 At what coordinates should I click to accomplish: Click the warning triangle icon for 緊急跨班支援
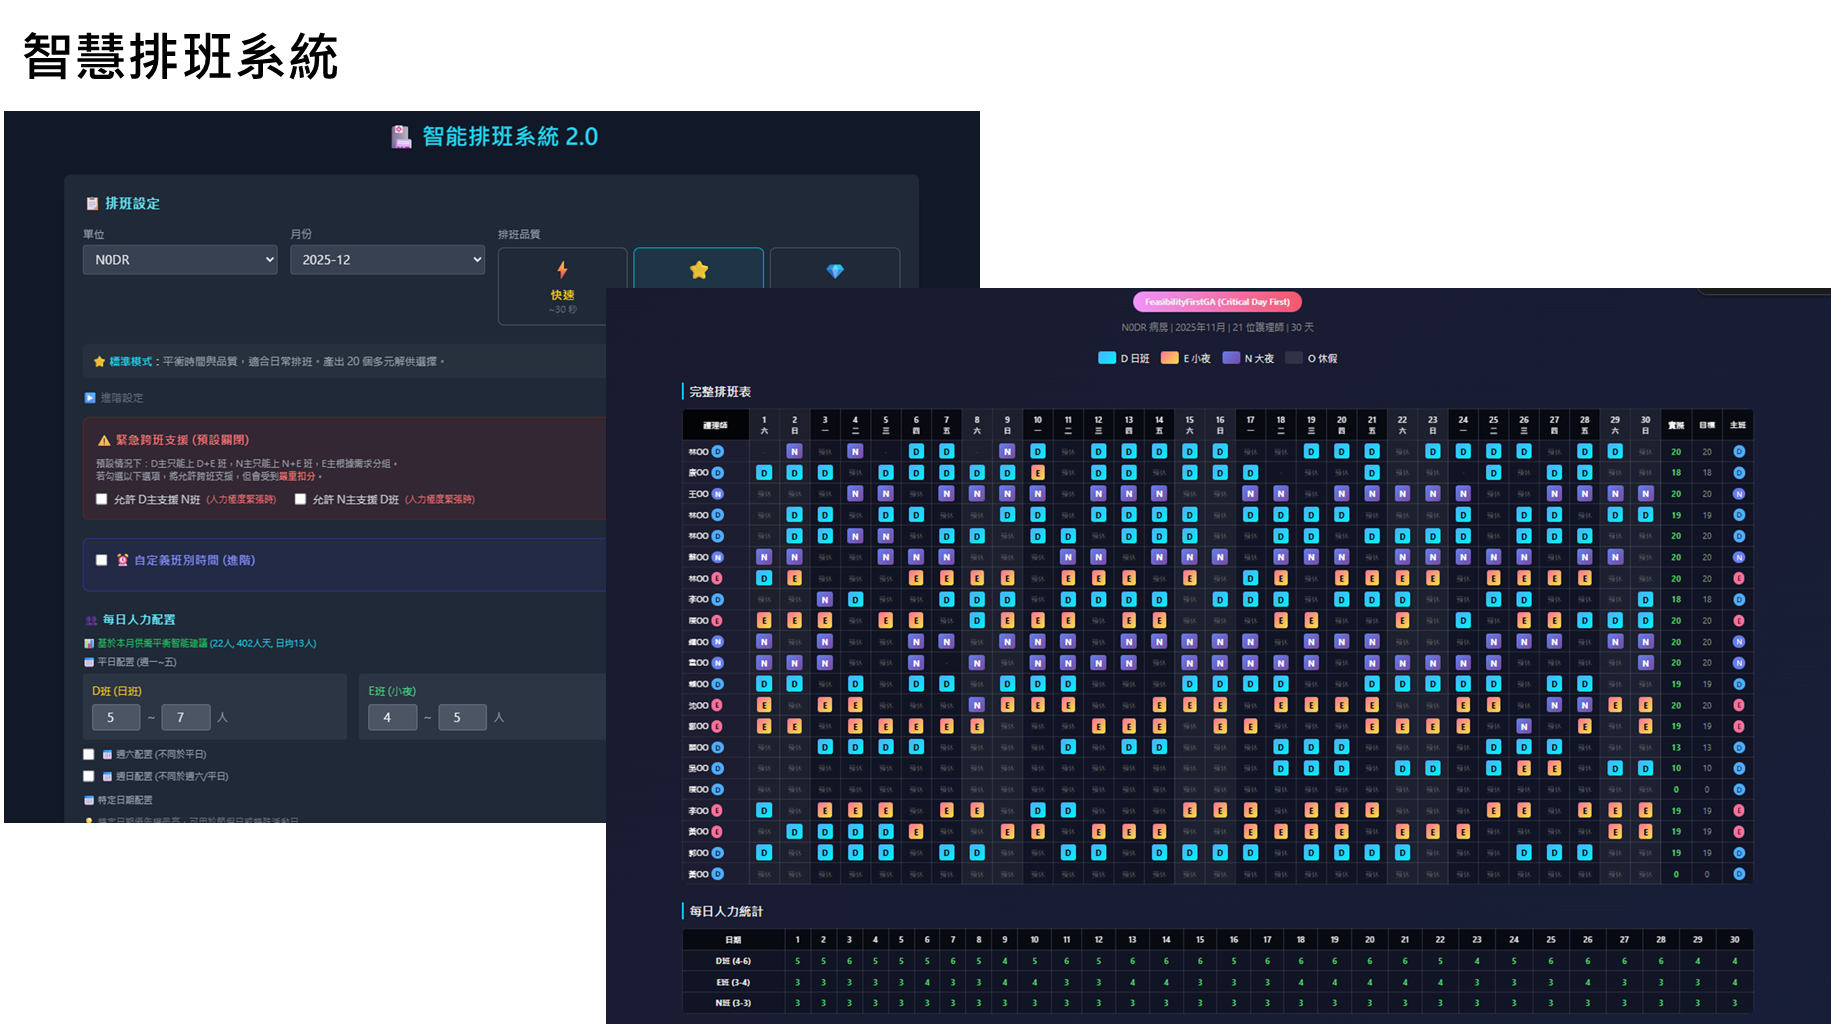104,440
